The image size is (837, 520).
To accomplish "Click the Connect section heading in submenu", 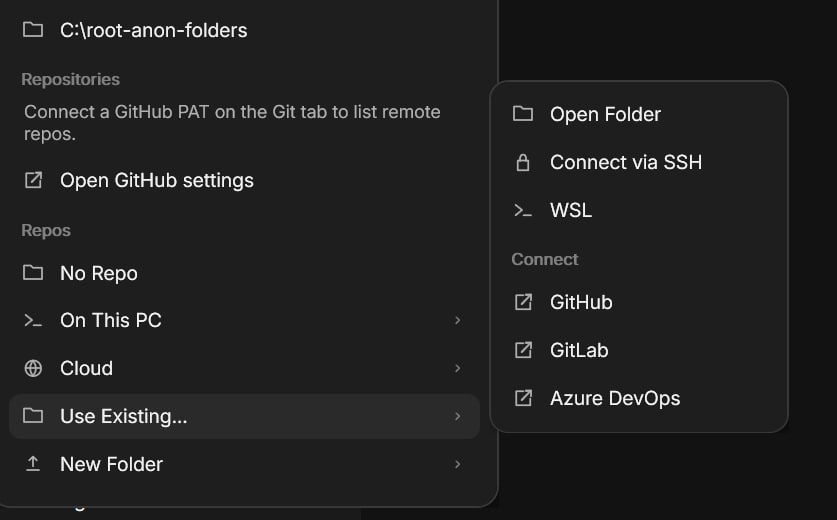I will (x=545, y=259).
